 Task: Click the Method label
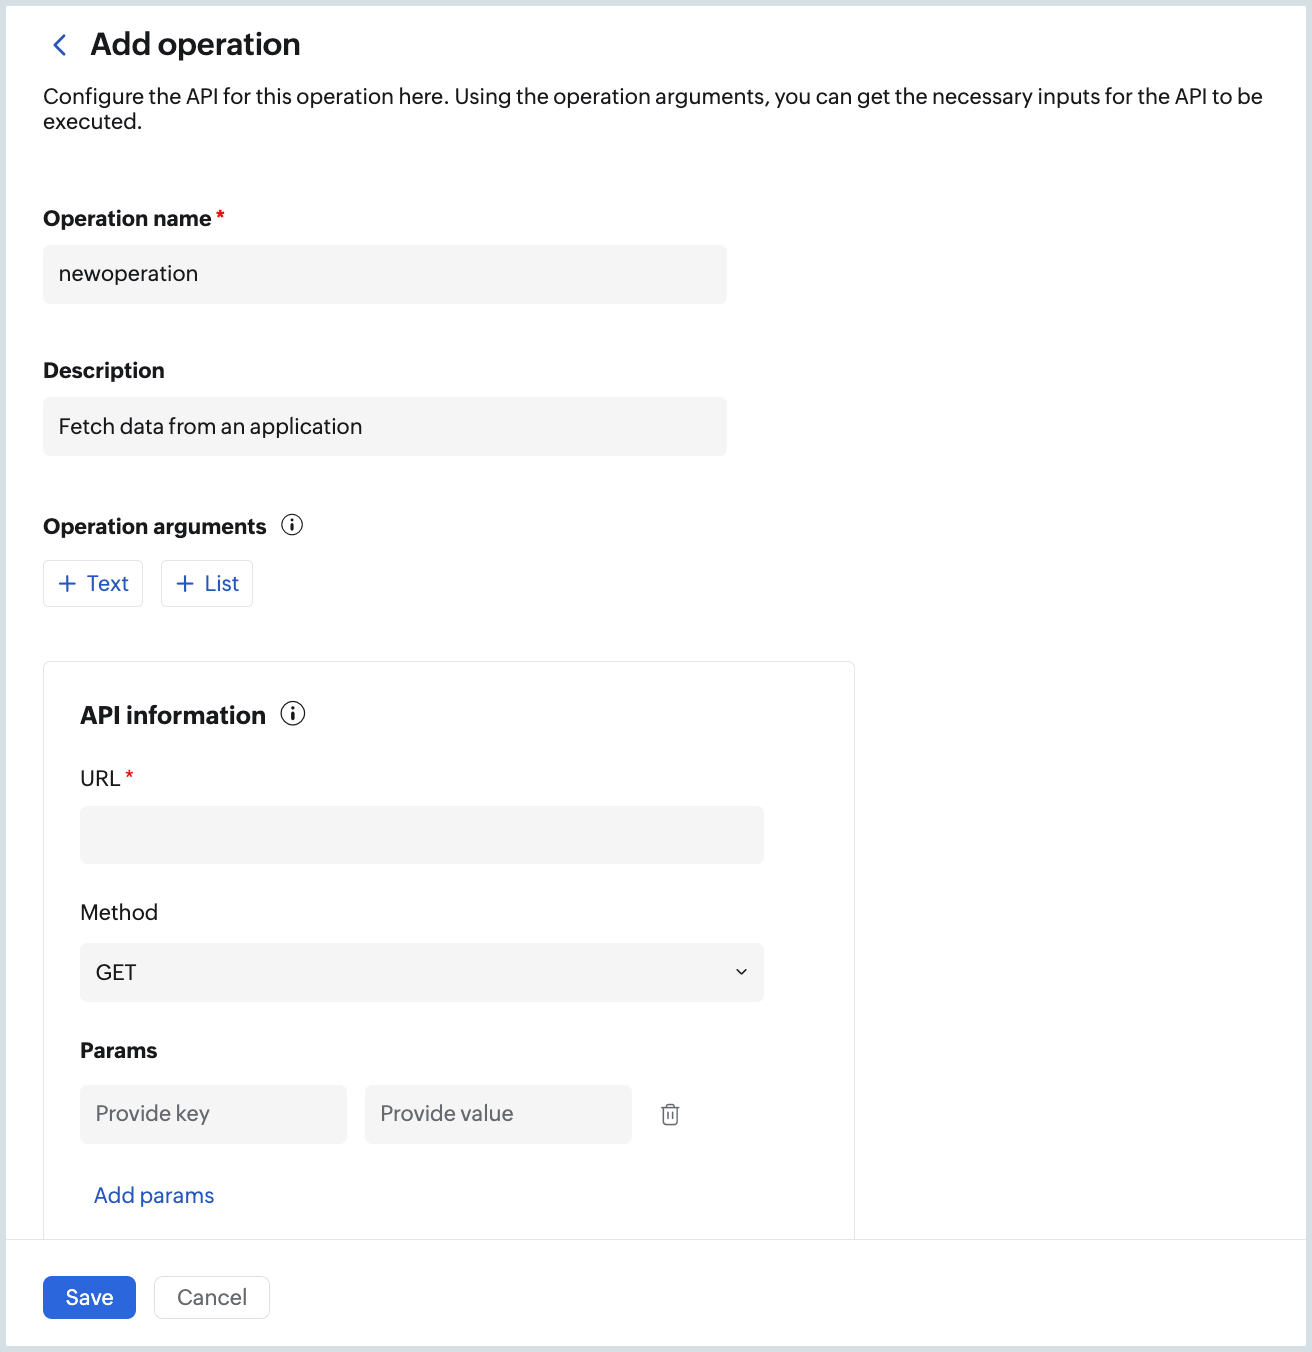click(x=119, y=913)
